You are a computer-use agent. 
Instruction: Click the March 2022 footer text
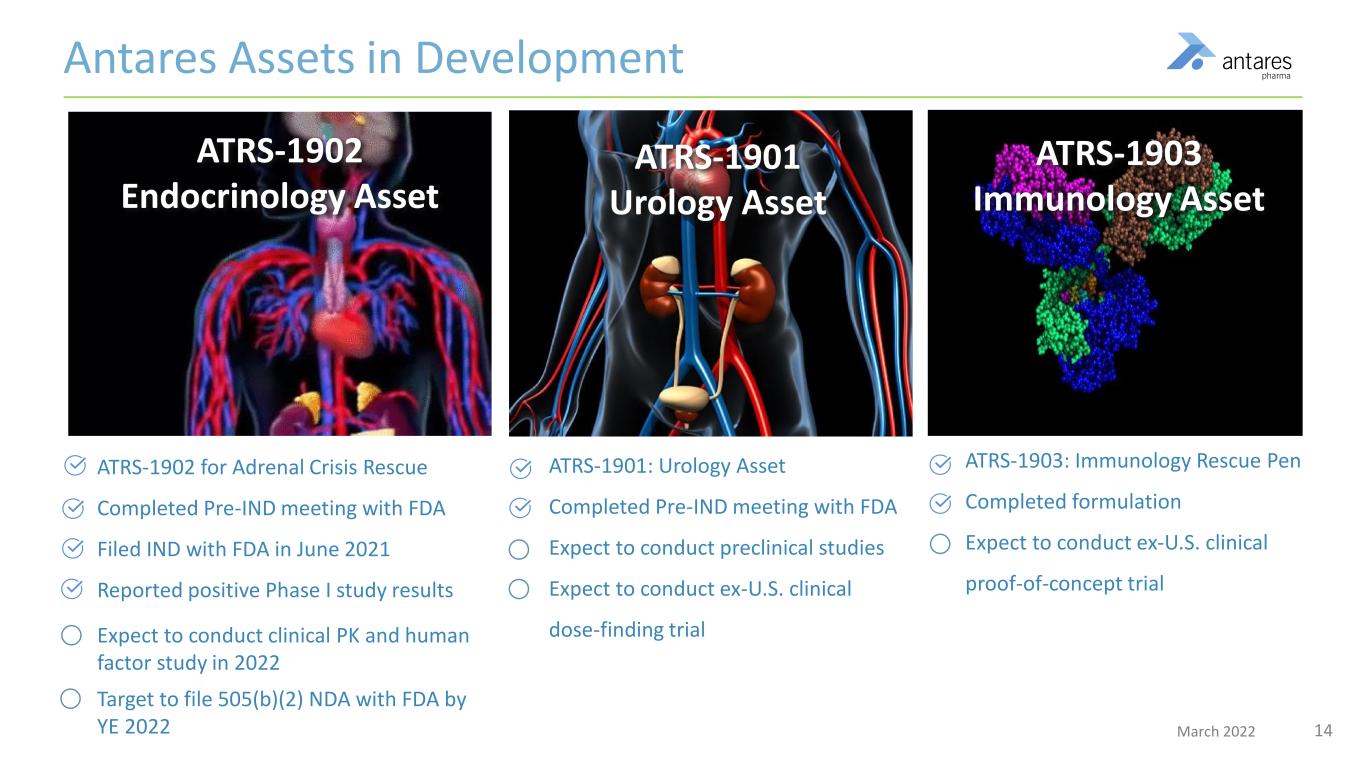pos(1216,731)
